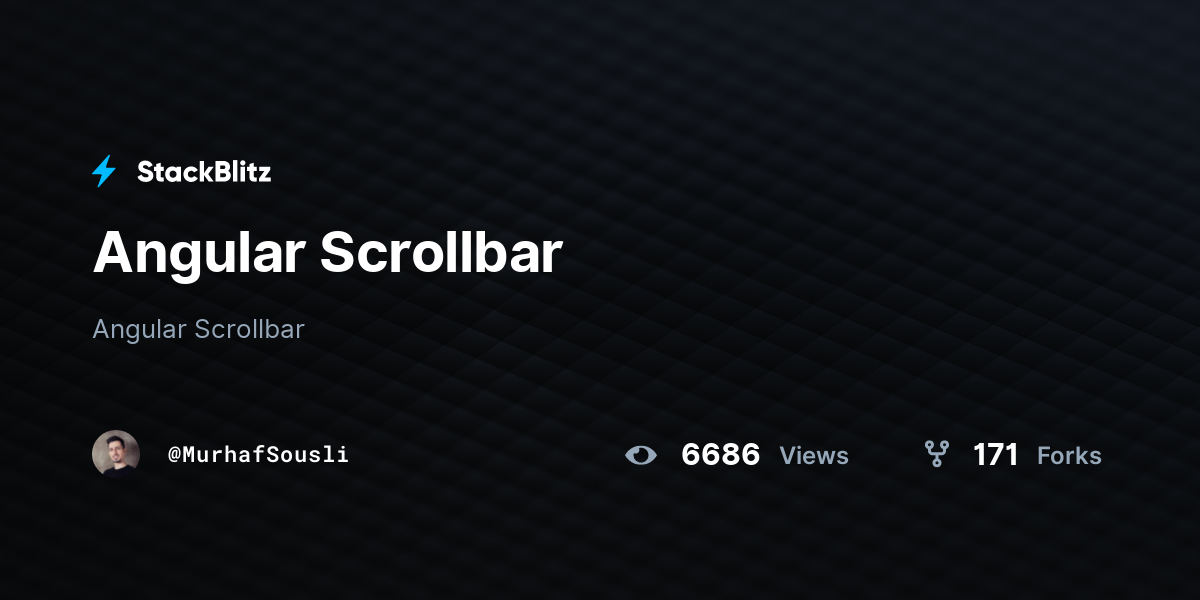Select the gray Angular Scrollbar subtitle

tap(198, 329)
